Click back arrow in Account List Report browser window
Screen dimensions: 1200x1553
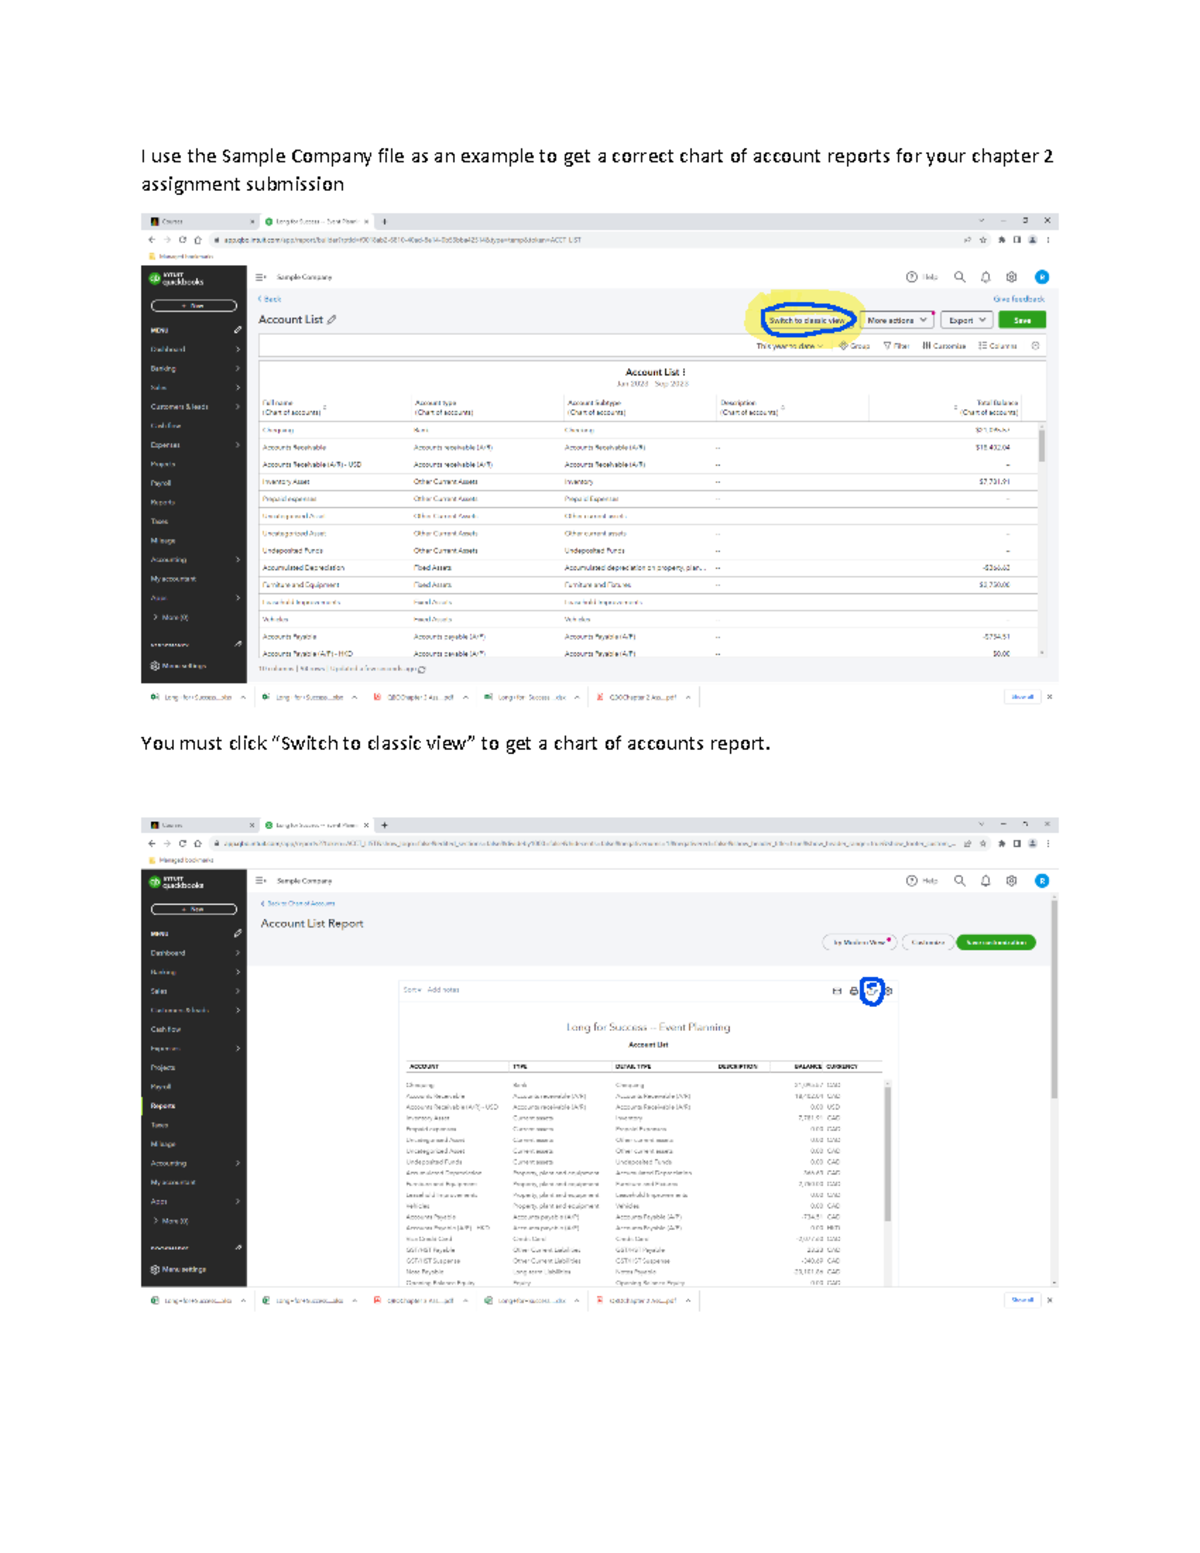point(152,844)
